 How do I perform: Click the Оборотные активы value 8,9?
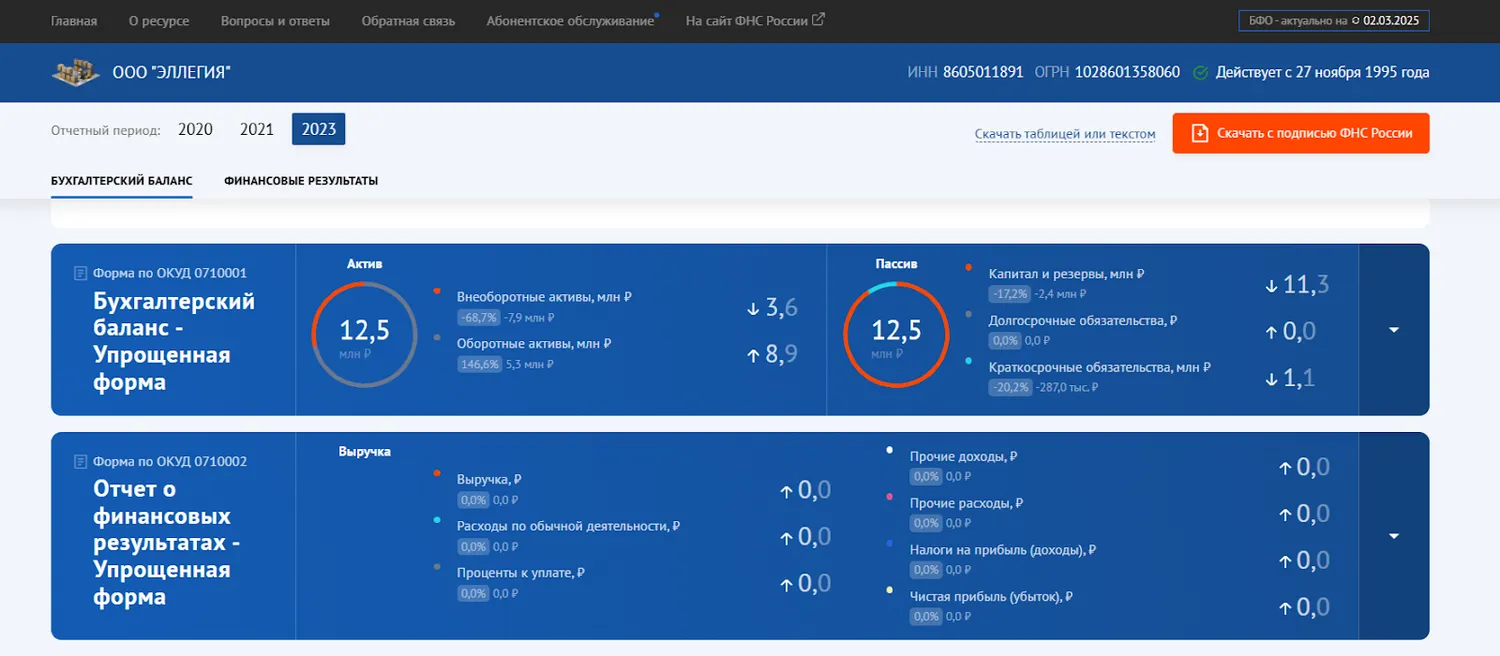pyautogui.click(x=782, y=353)
